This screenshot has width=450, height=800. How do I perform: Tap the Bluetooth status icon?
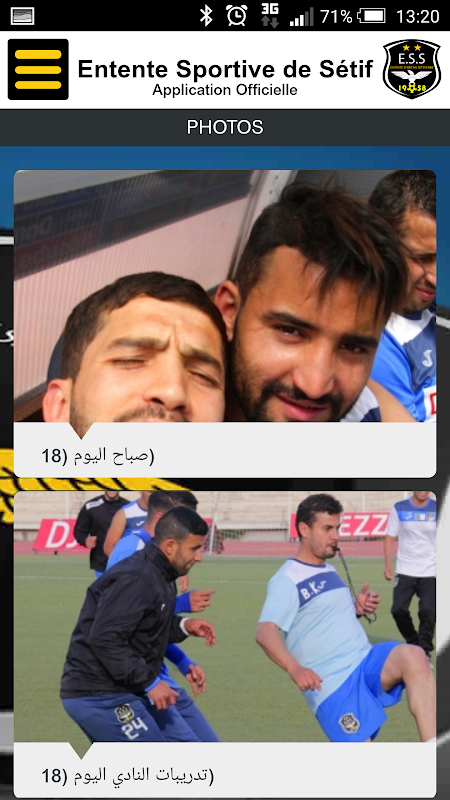click(x=206, y=16)
